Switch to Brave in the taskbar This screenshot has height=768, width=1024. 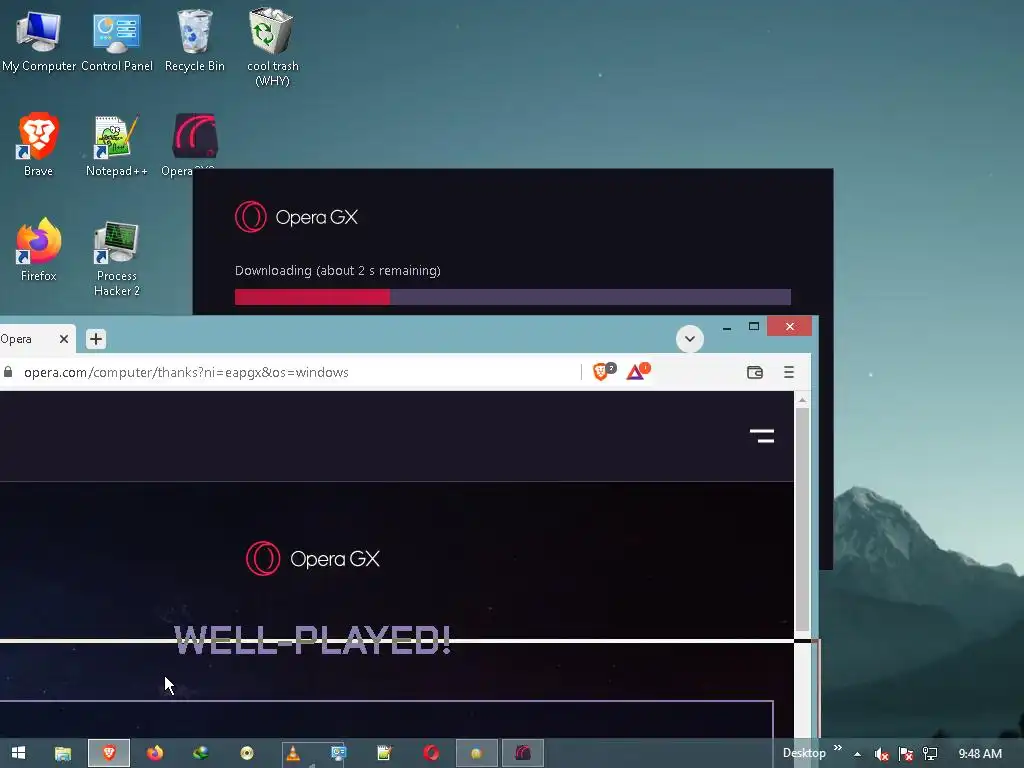[109, 753]
